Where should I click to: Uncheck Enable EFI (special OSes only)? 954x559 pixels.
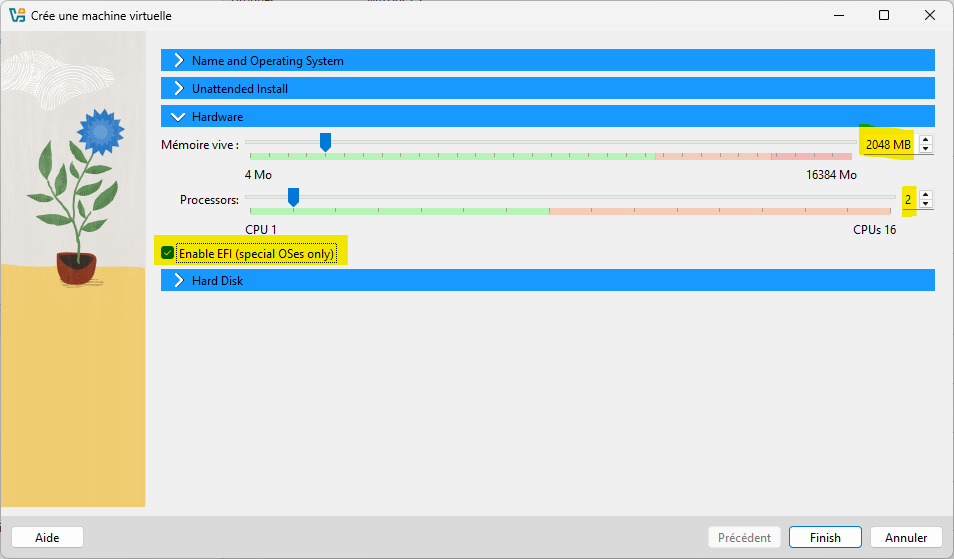point(167,253)
